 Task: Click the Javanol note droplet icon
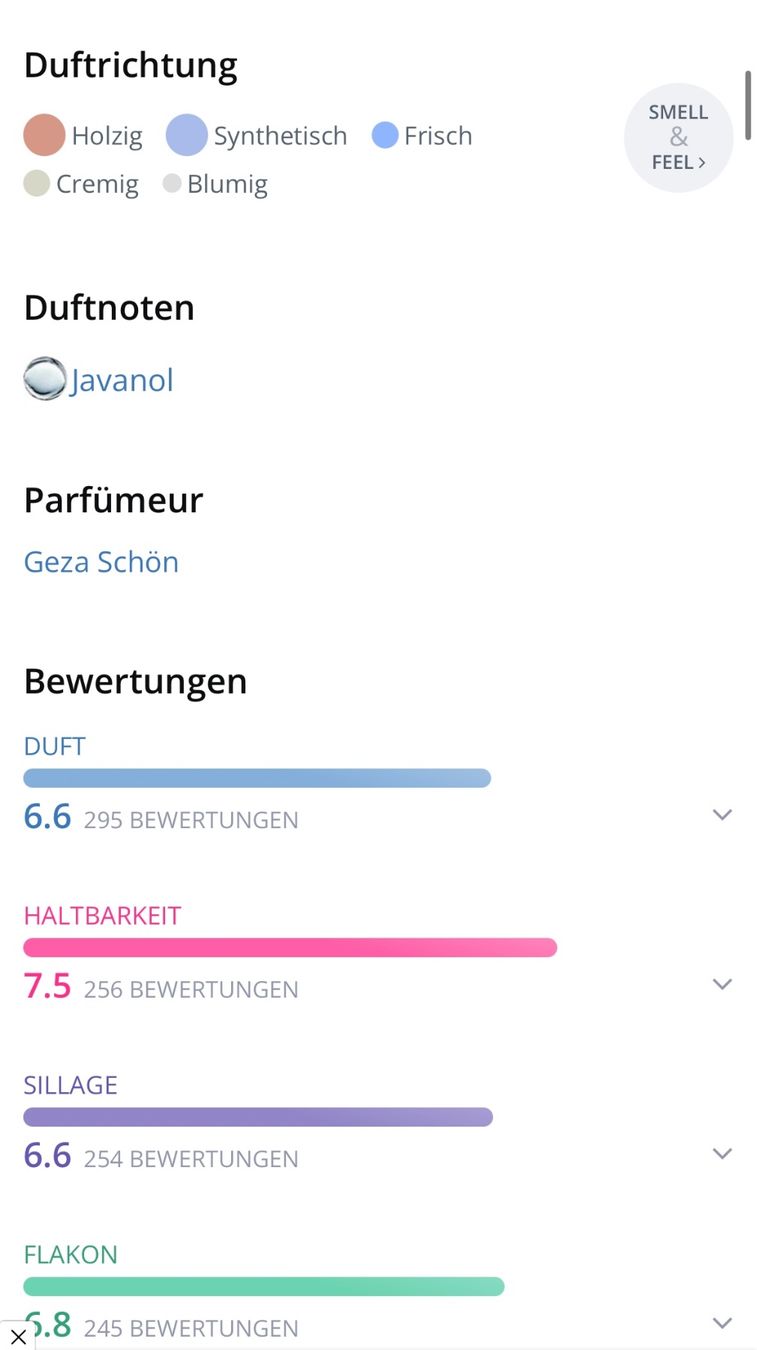pos(45,379)
